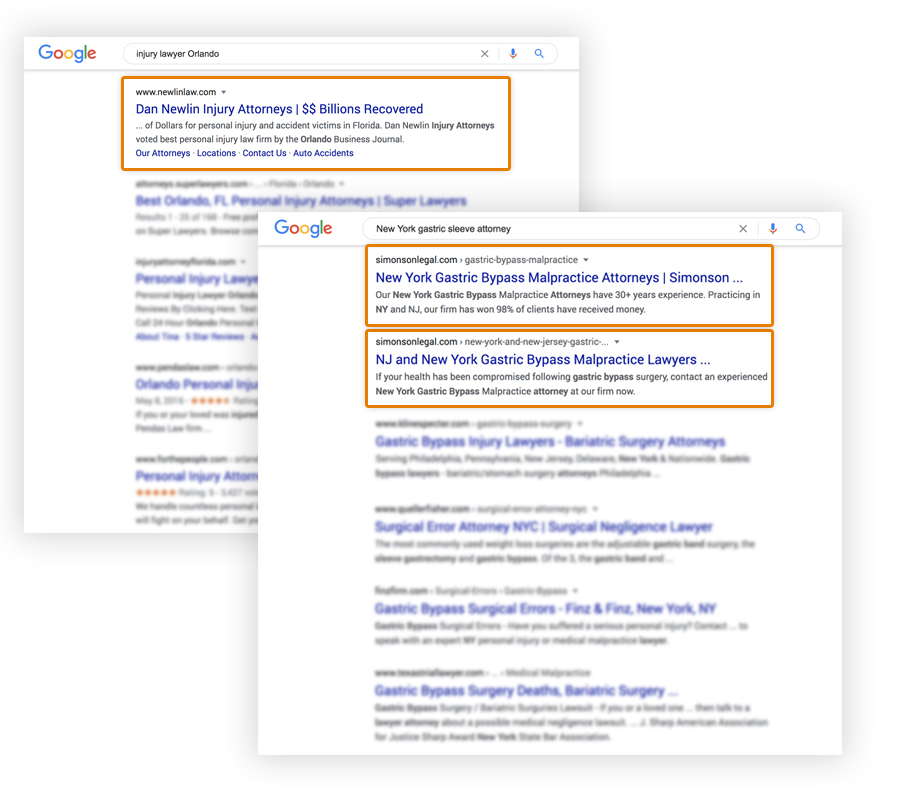The width and height of the screenshot is (900, 810).
Task: Clear the 'injury lawyer Orlando' search with the X icon
Action: pos(484,53)
